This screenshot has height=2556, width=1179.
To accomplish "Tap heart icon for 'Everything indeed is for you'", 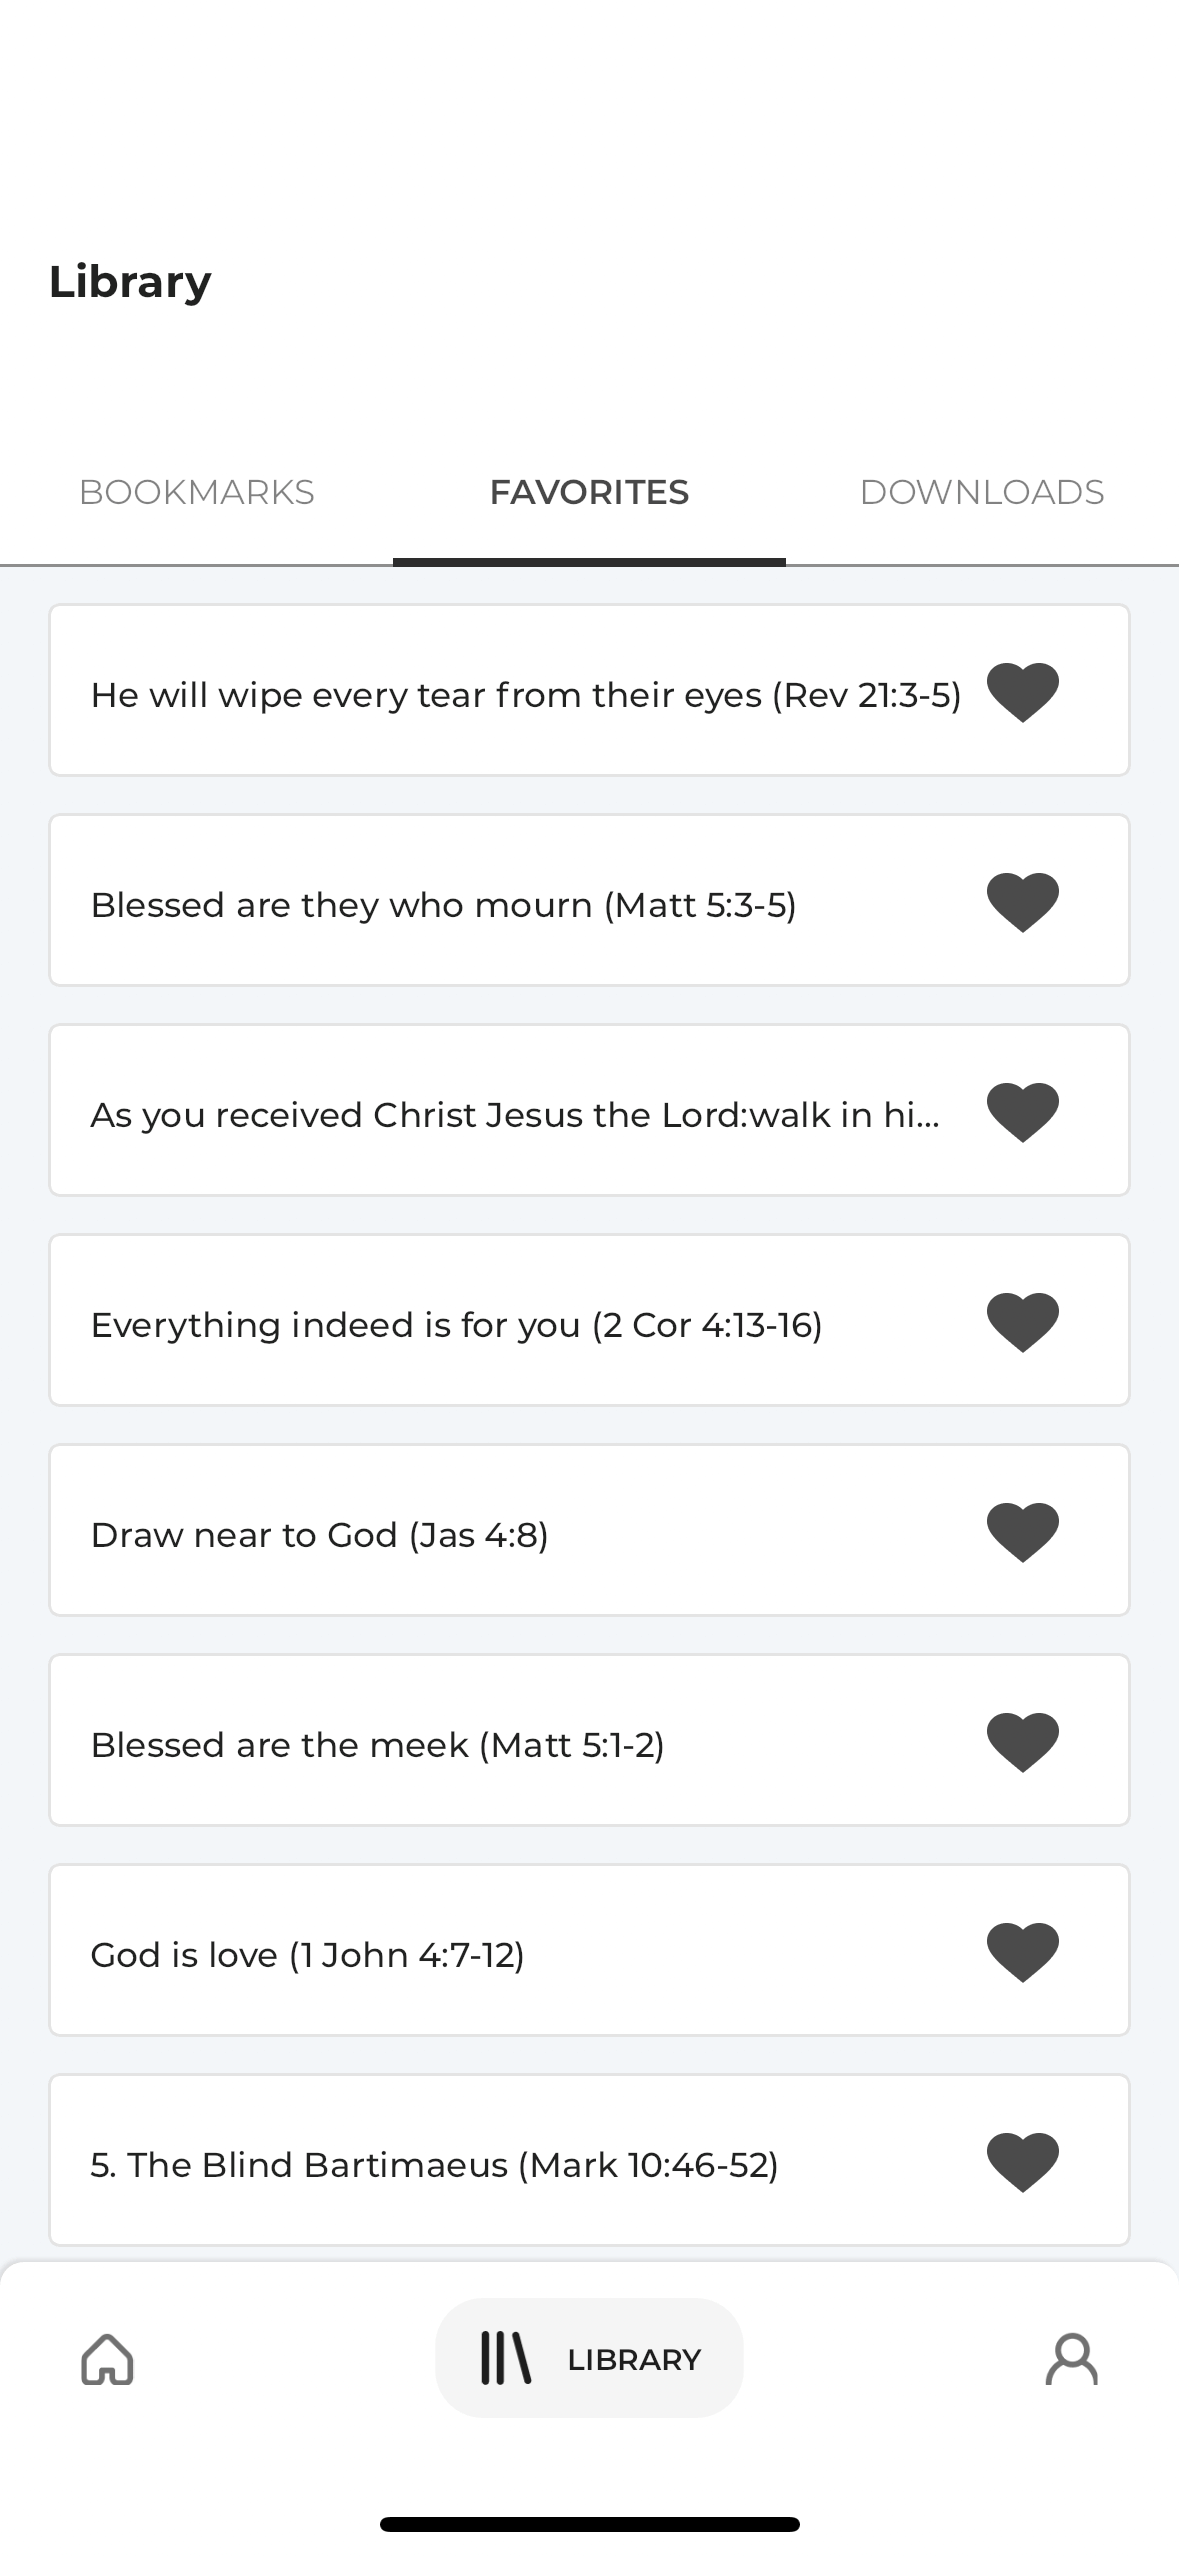I will pos(1022,1322).
